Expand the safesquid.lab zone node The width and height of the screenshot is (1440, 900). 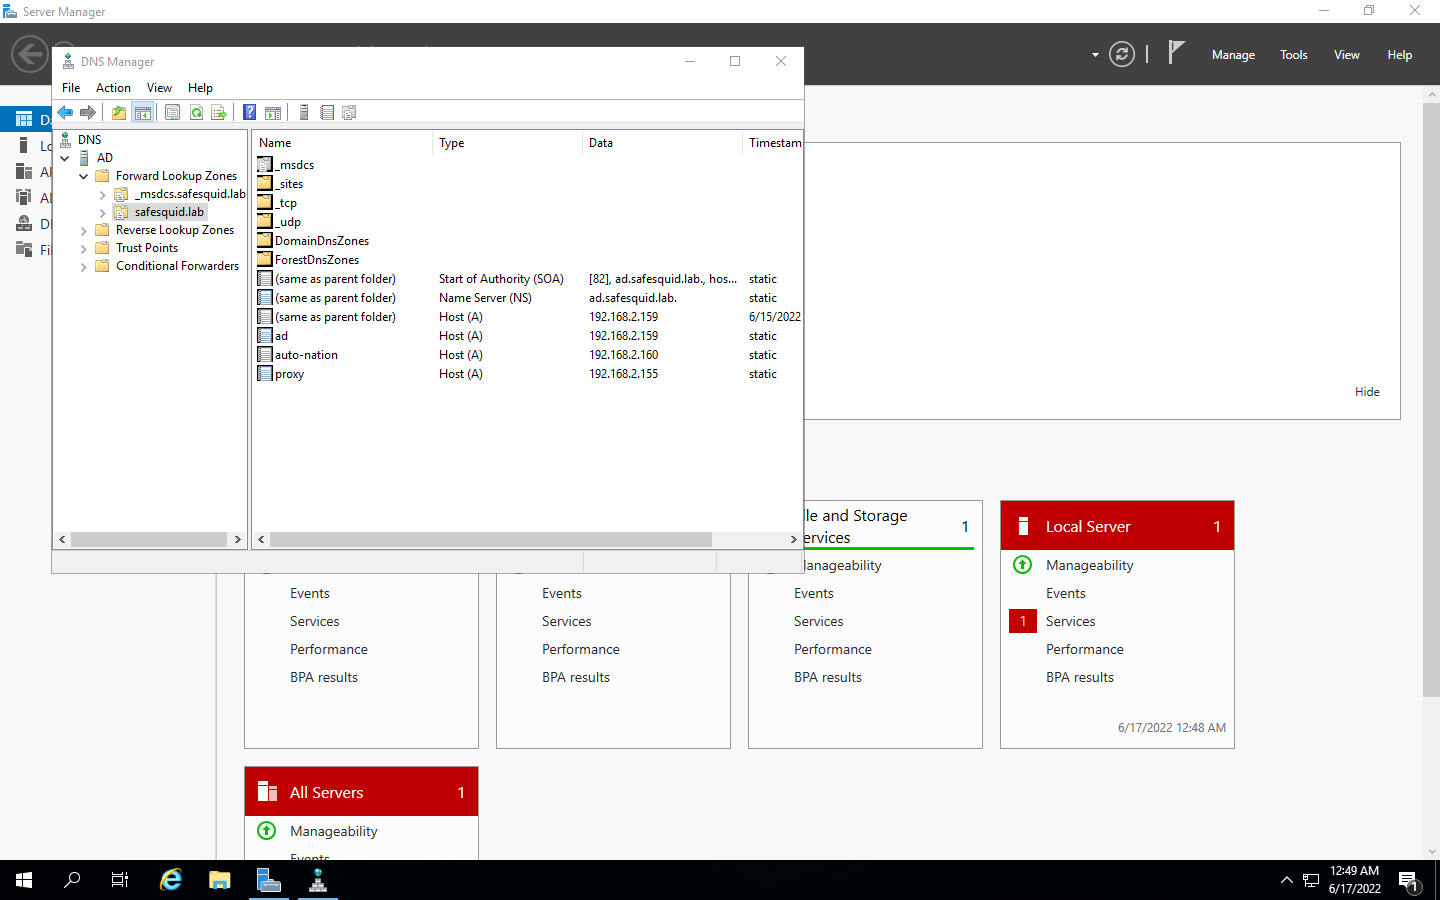pyautogui.click(x=102, y=213)
